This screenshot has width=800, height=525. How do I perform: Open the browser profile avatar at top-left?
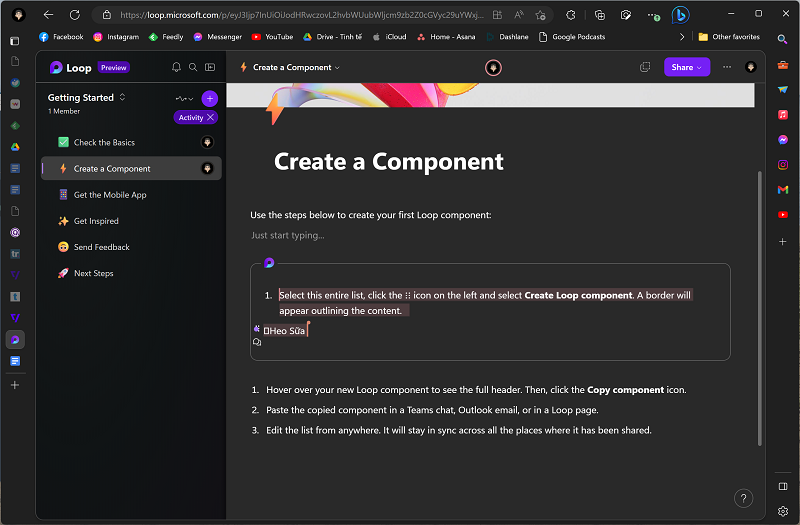coord(19,15)
